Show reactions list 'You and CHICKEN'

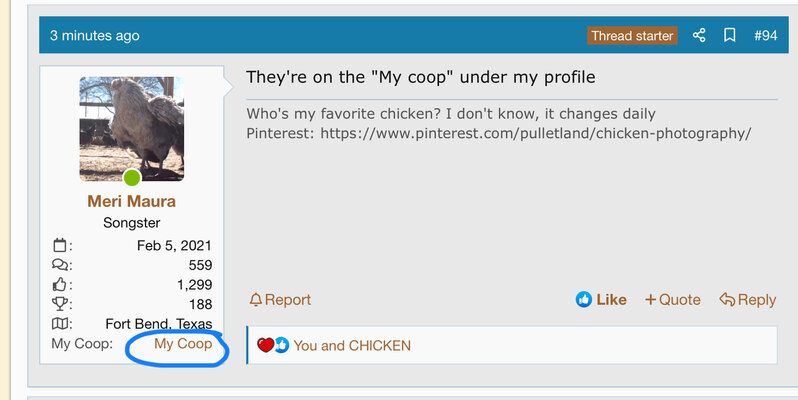pyautogui.click(x=352, y=346)
